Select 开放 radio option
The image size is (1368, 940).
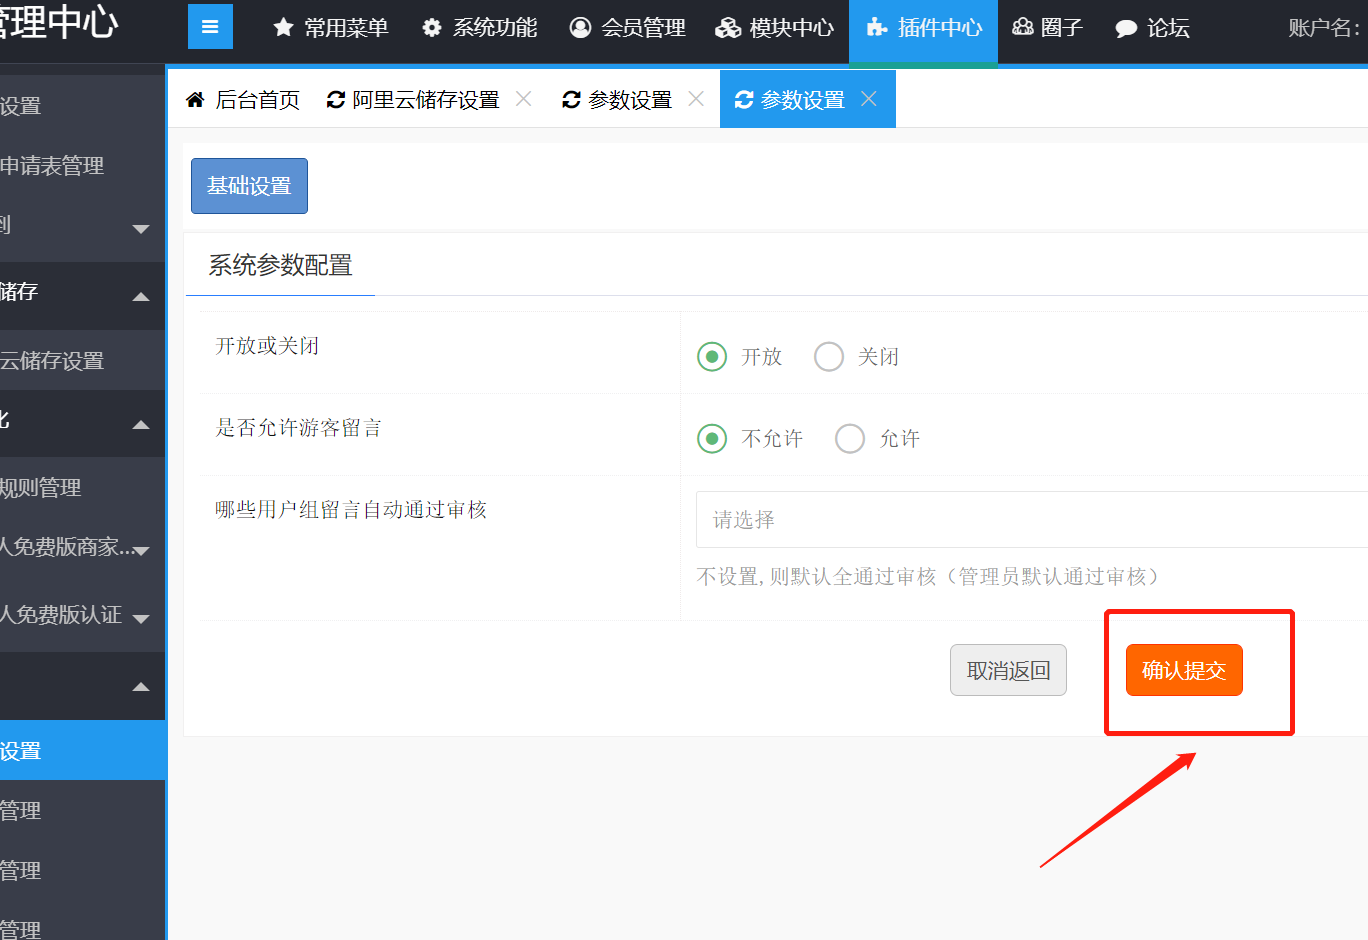712,357
